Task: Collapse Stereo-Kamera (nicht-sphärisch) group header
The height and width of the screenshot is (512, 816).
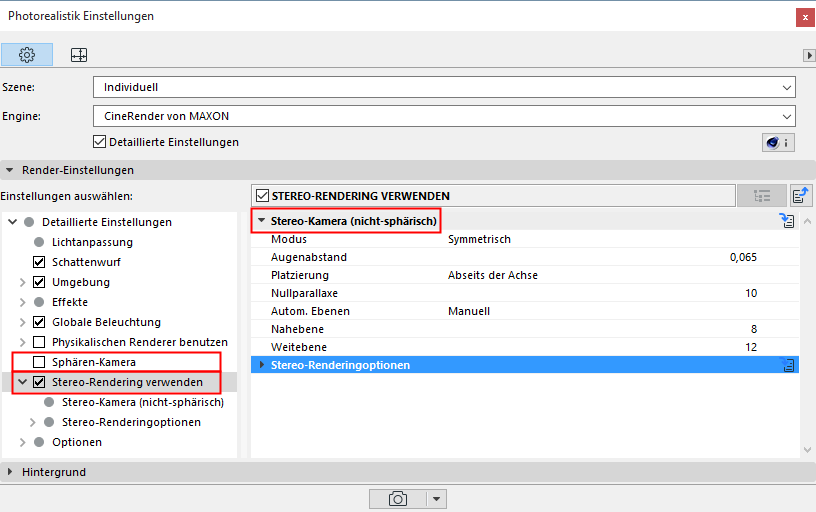Action: coord(262,221)
